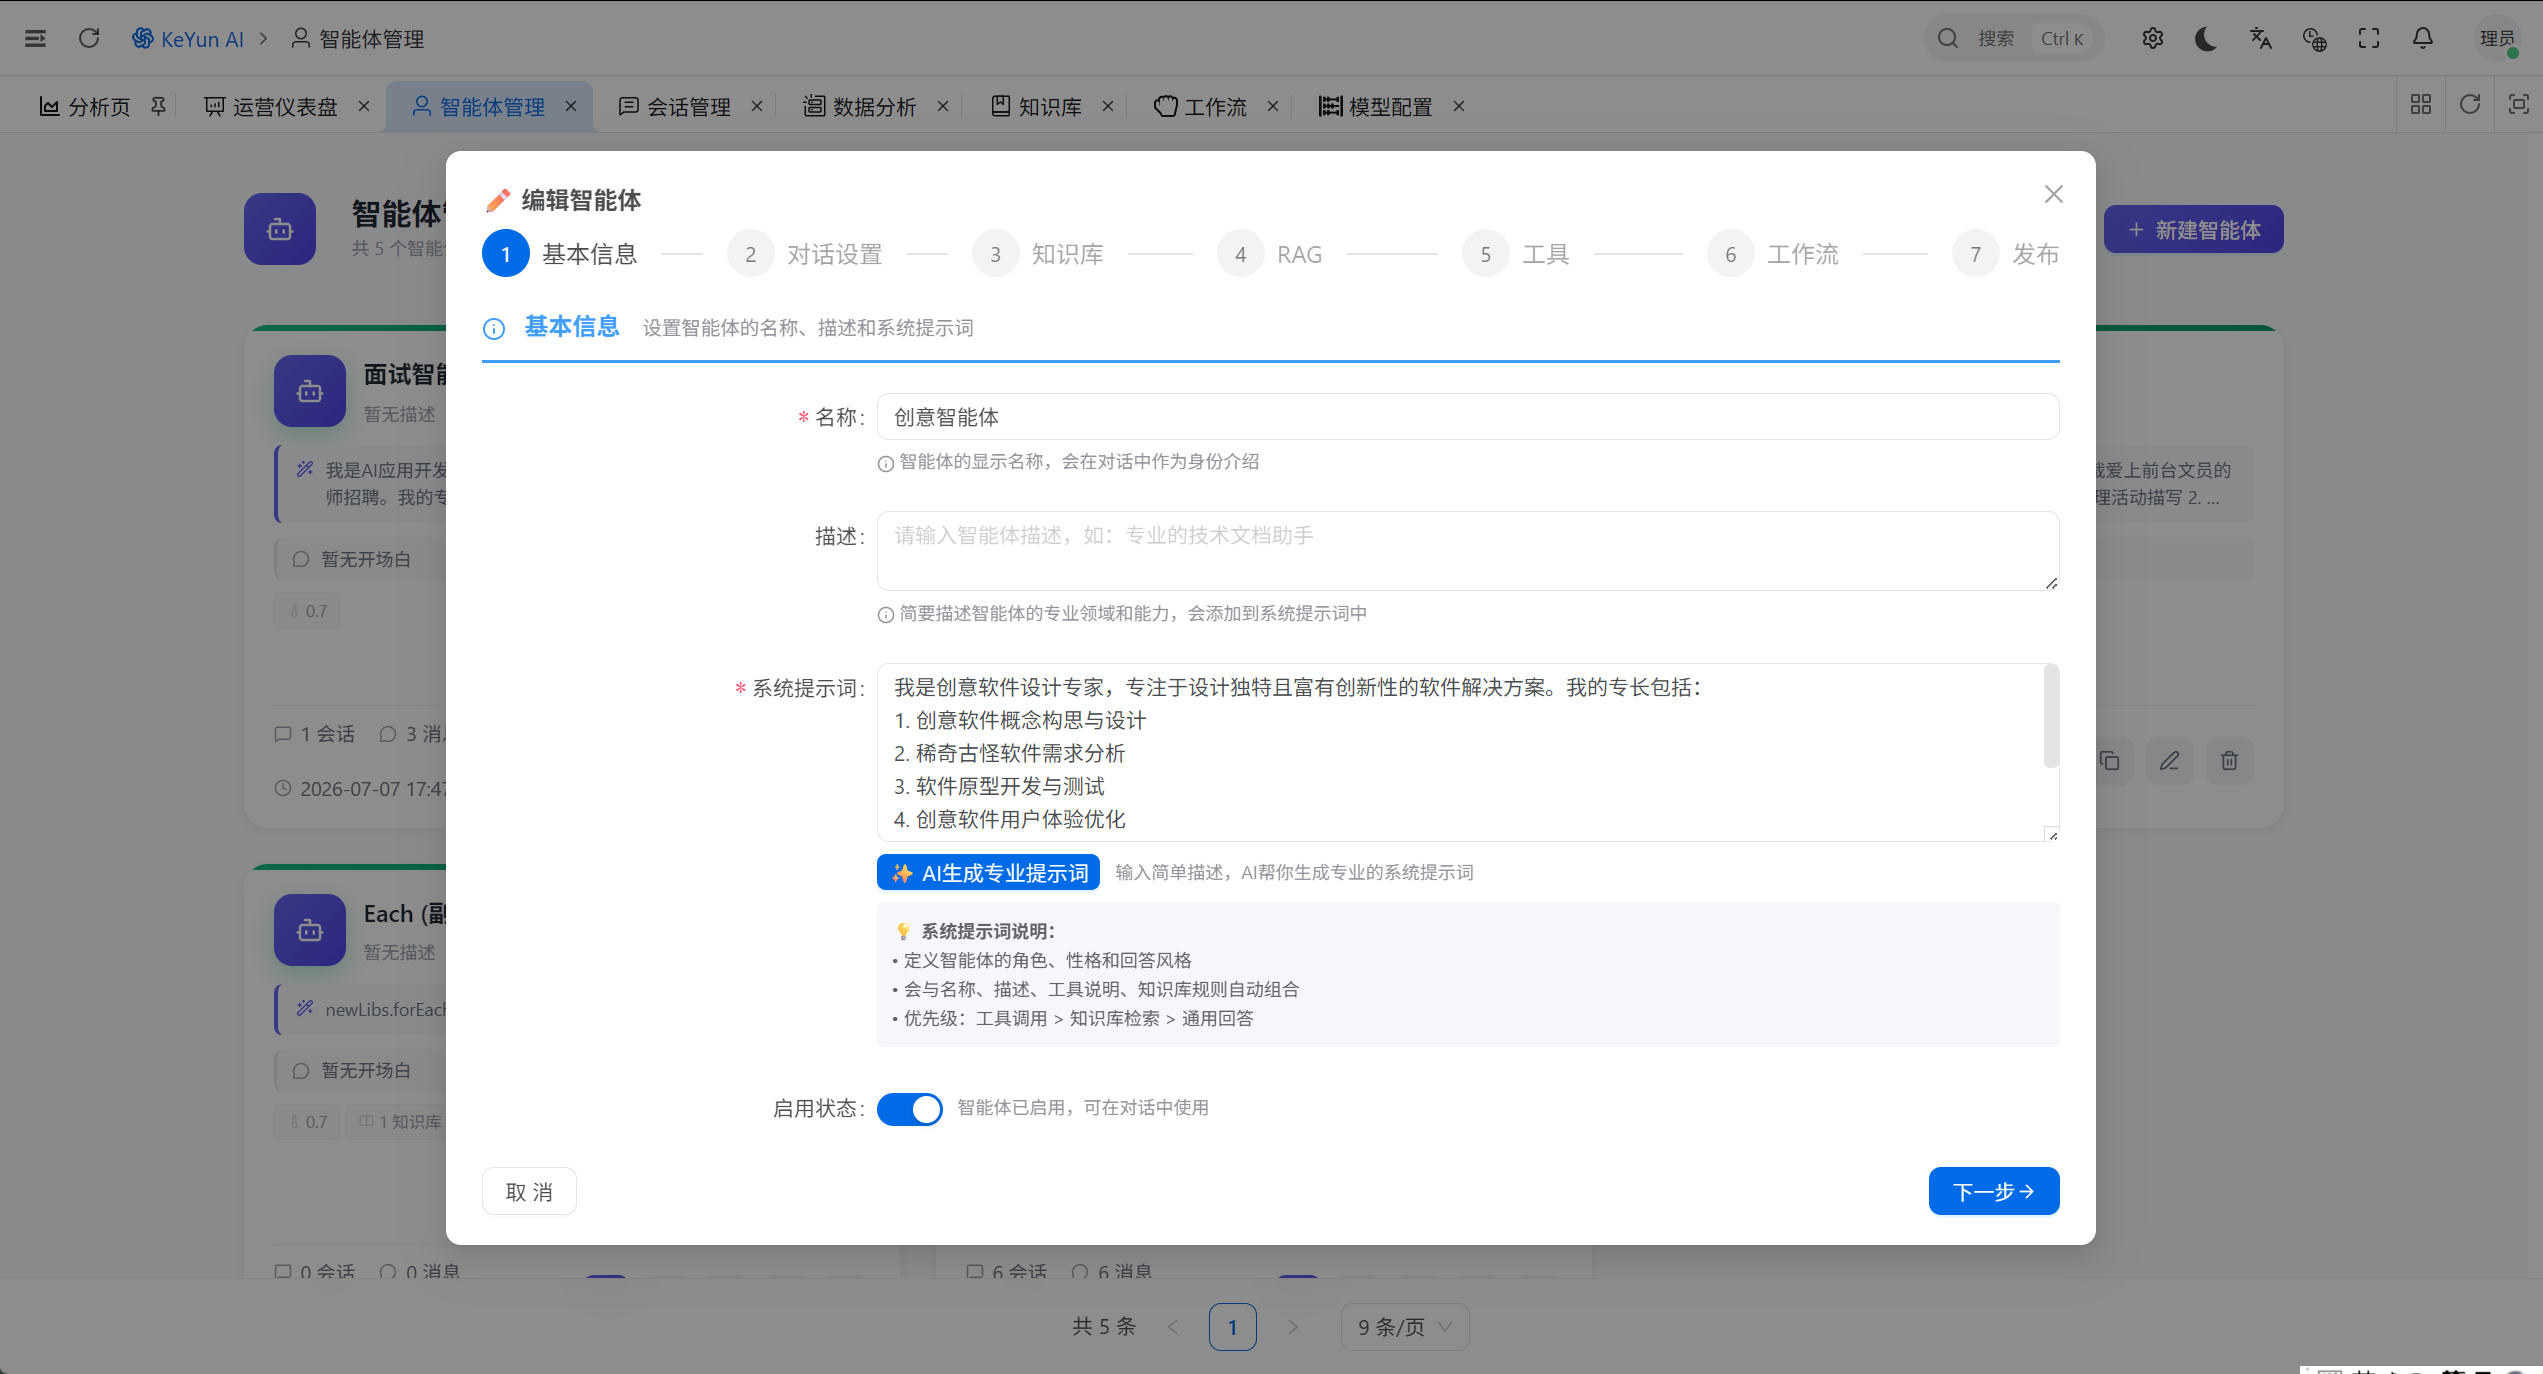Switch to the 知识库 tab

(1038, 106)
